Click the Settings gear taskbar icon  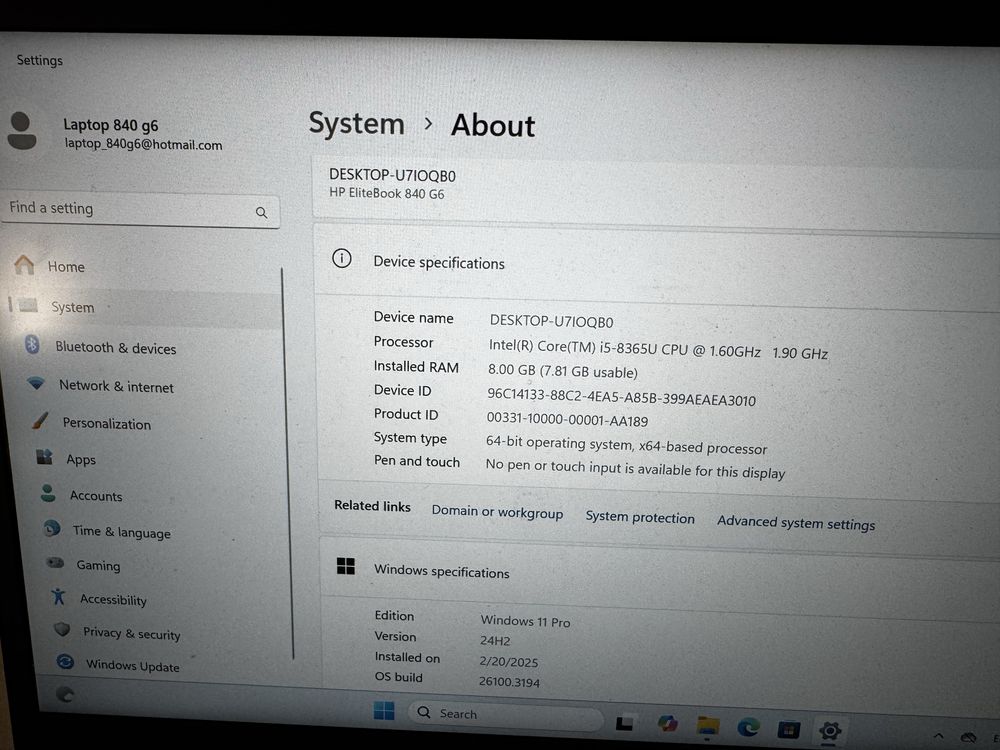(x=830, y=731)
